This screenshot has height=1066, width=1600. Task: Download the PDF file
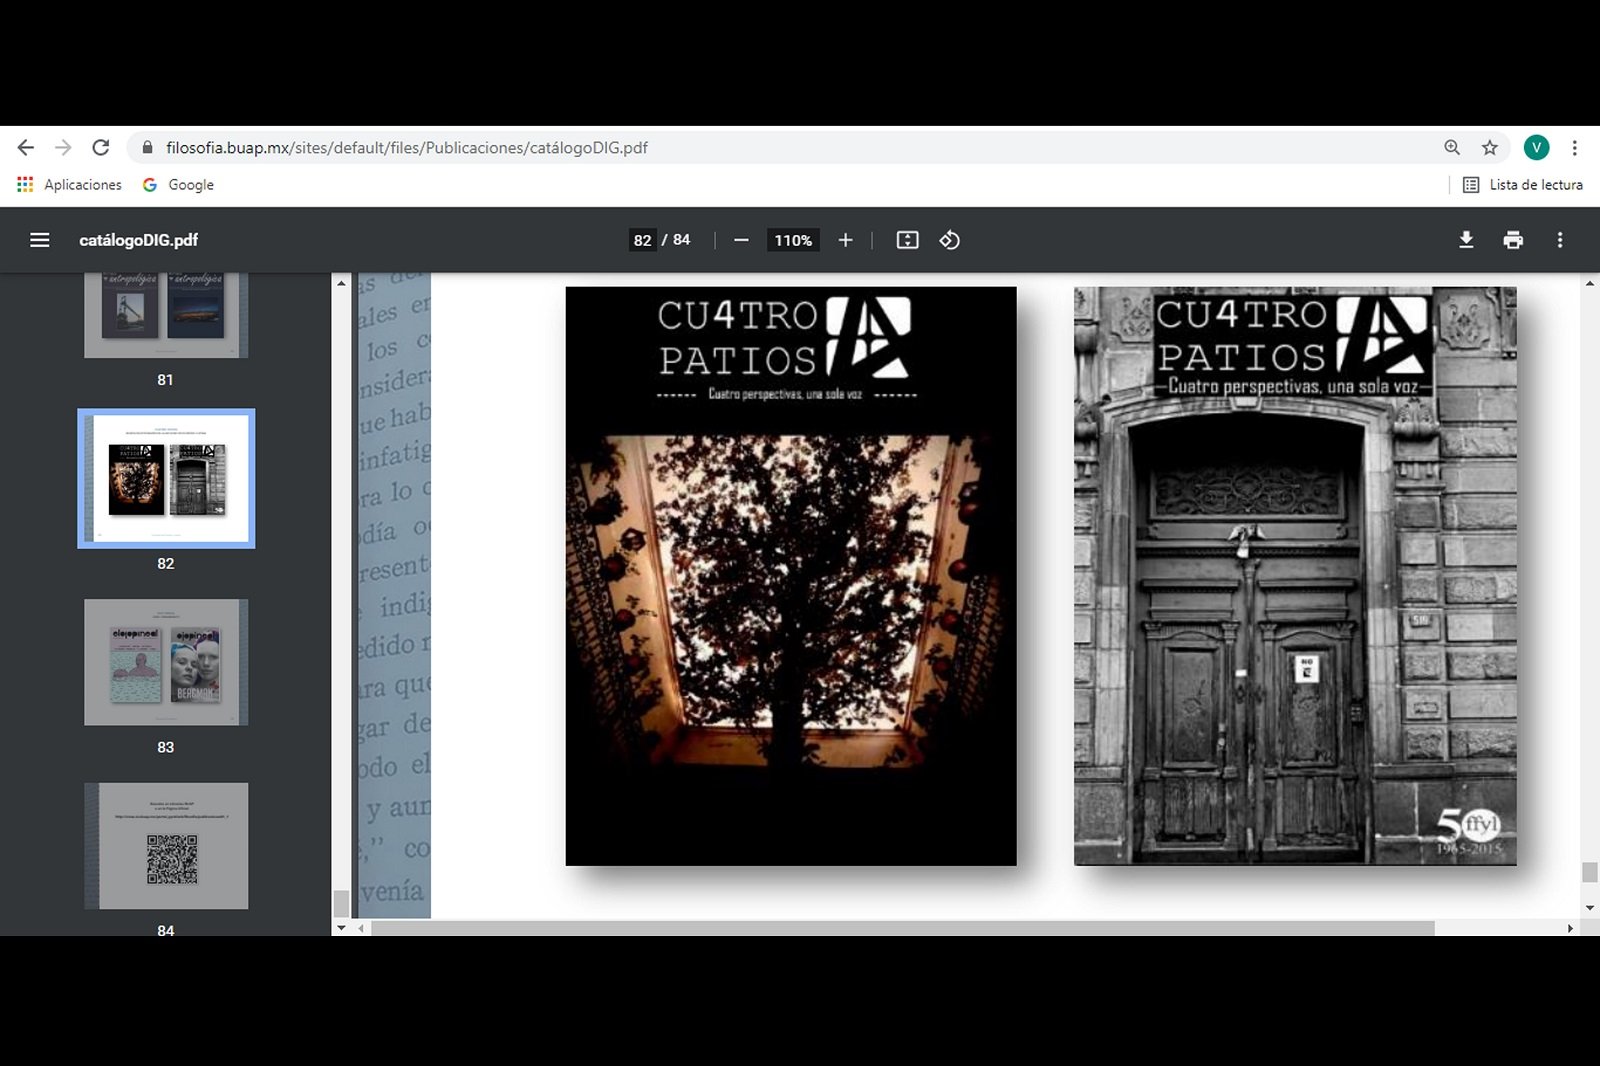(x=1466, y=240)
